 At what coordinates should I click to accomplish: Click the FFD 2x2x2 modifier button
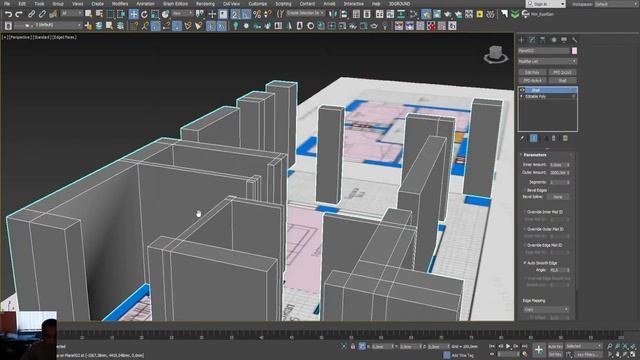pyautogui.click(x=562, y=72)
